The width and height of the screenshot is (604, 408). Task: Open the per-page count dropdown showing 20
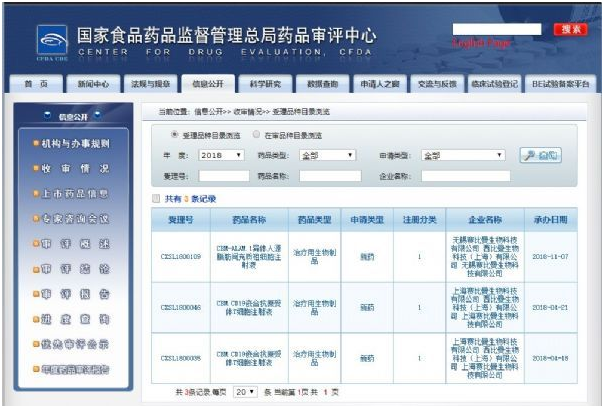tap(245, 392)
